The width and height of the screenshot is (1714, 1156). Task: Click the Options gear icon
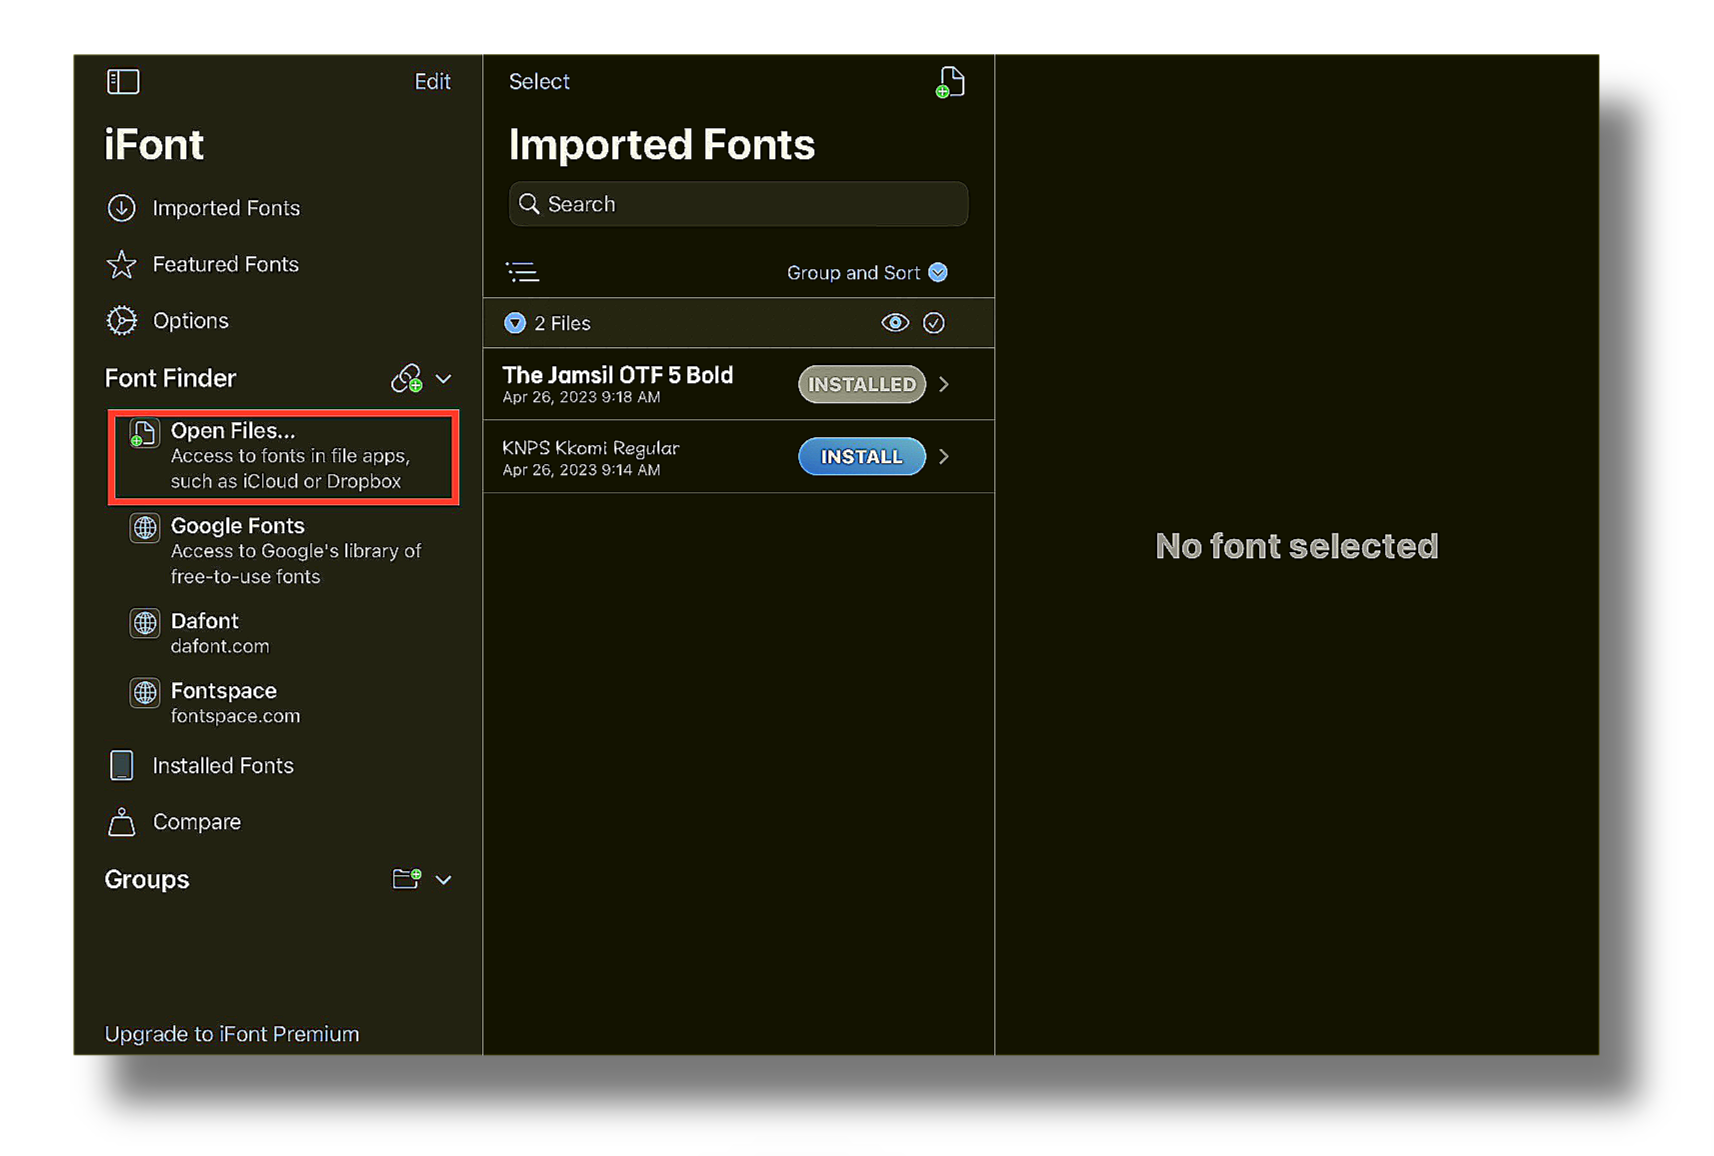(x=122, y=320)
